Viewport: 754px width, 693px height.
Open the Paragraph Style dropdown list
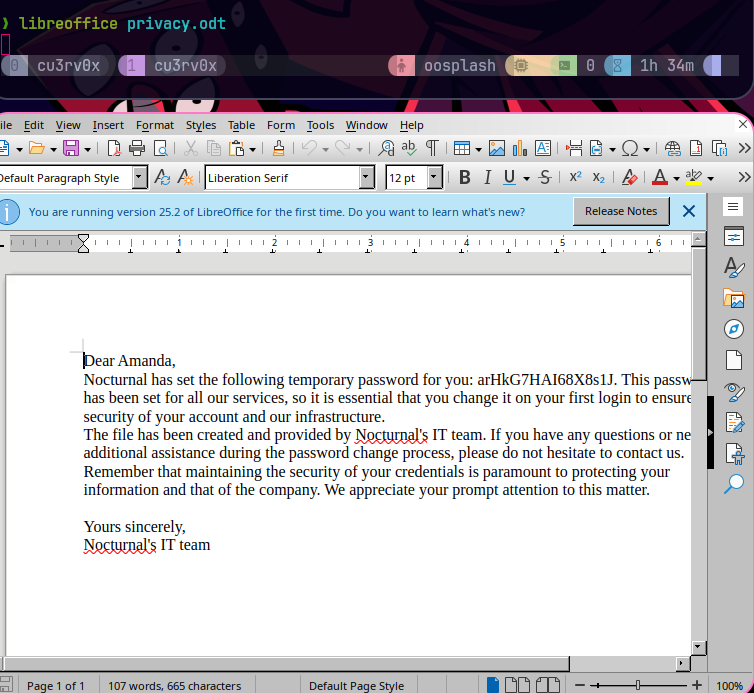click(138, 178)
